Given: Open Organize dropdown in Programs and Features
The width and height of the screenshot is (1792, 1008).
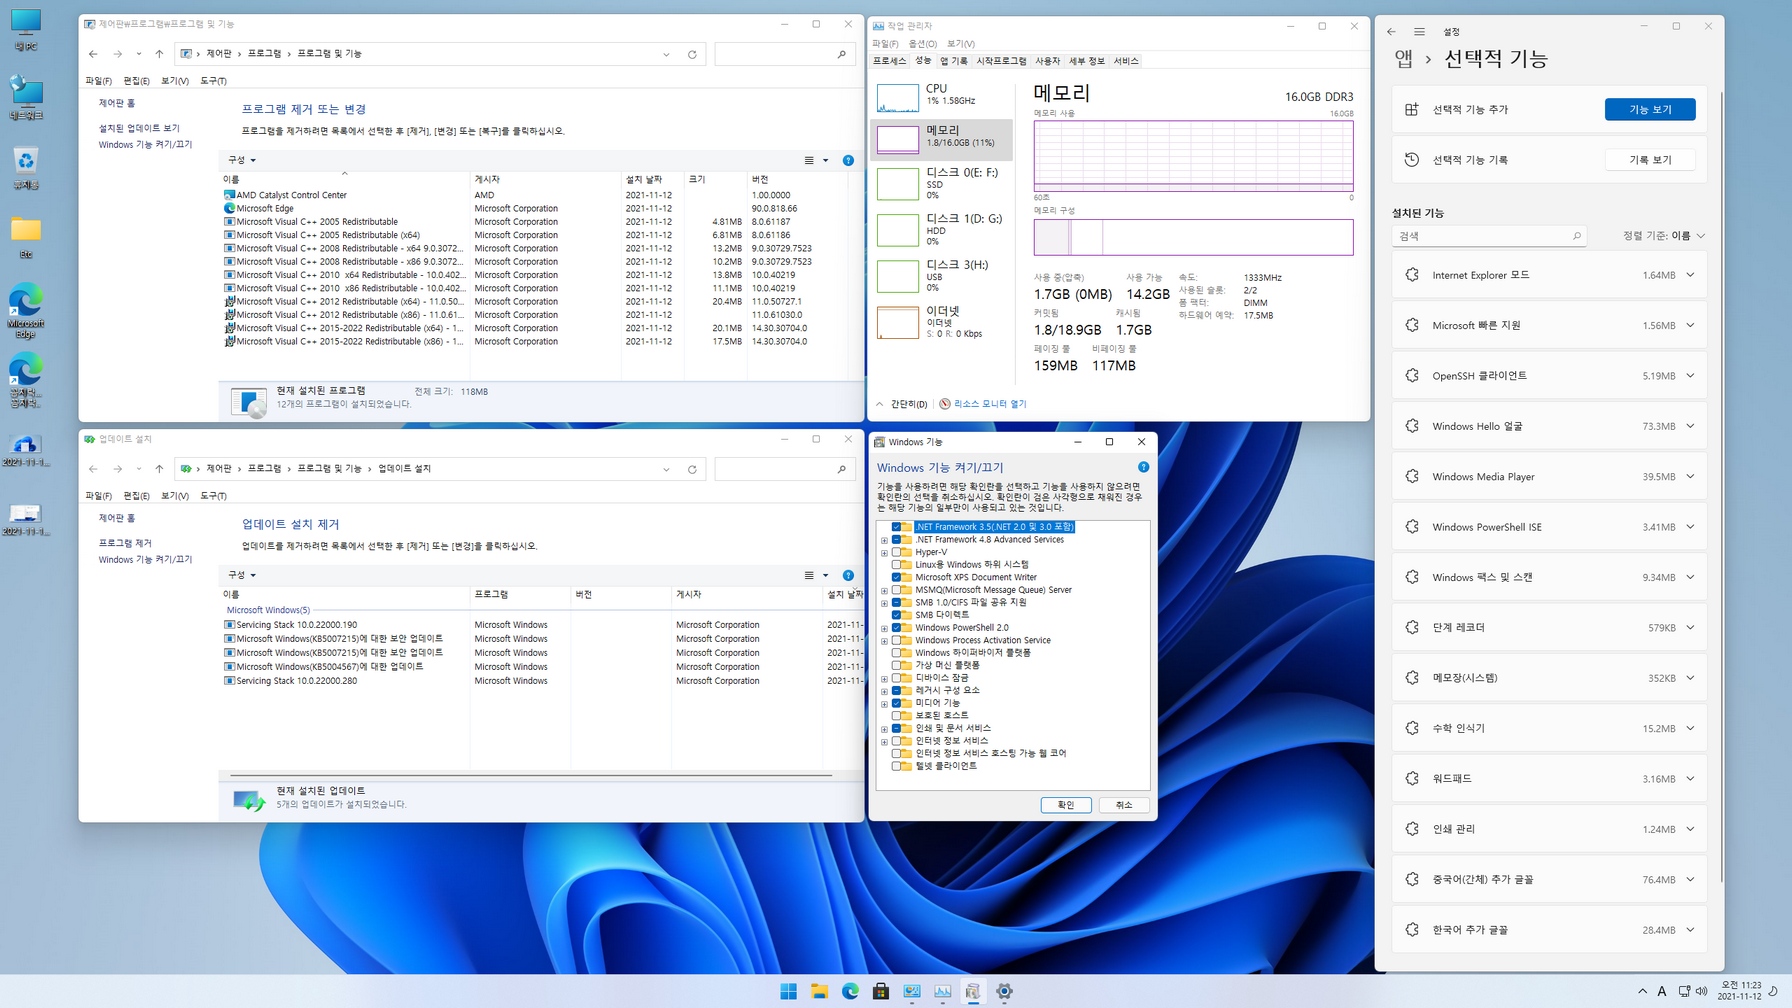Looking at the screenshot, I should 241,160.
